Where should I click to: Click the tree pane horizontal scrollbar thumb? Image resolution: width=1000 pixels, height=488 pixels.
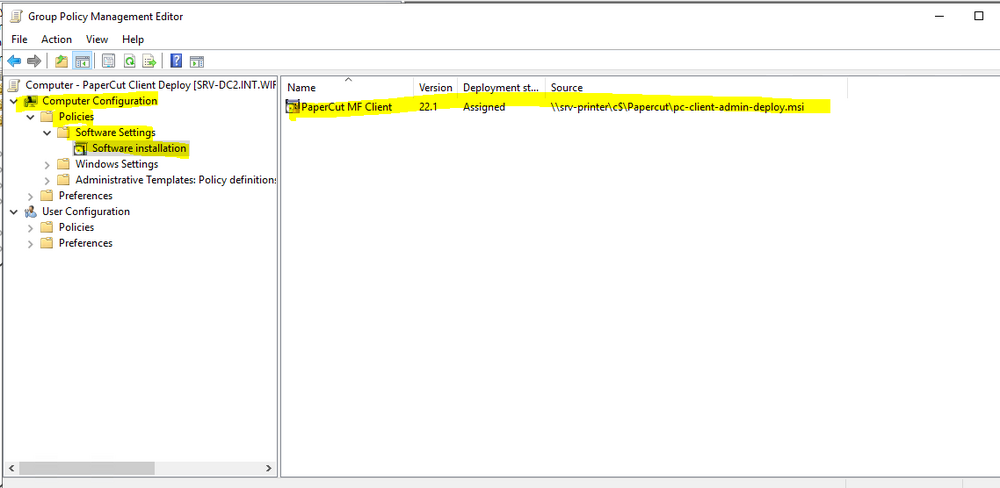pos(87,468)
